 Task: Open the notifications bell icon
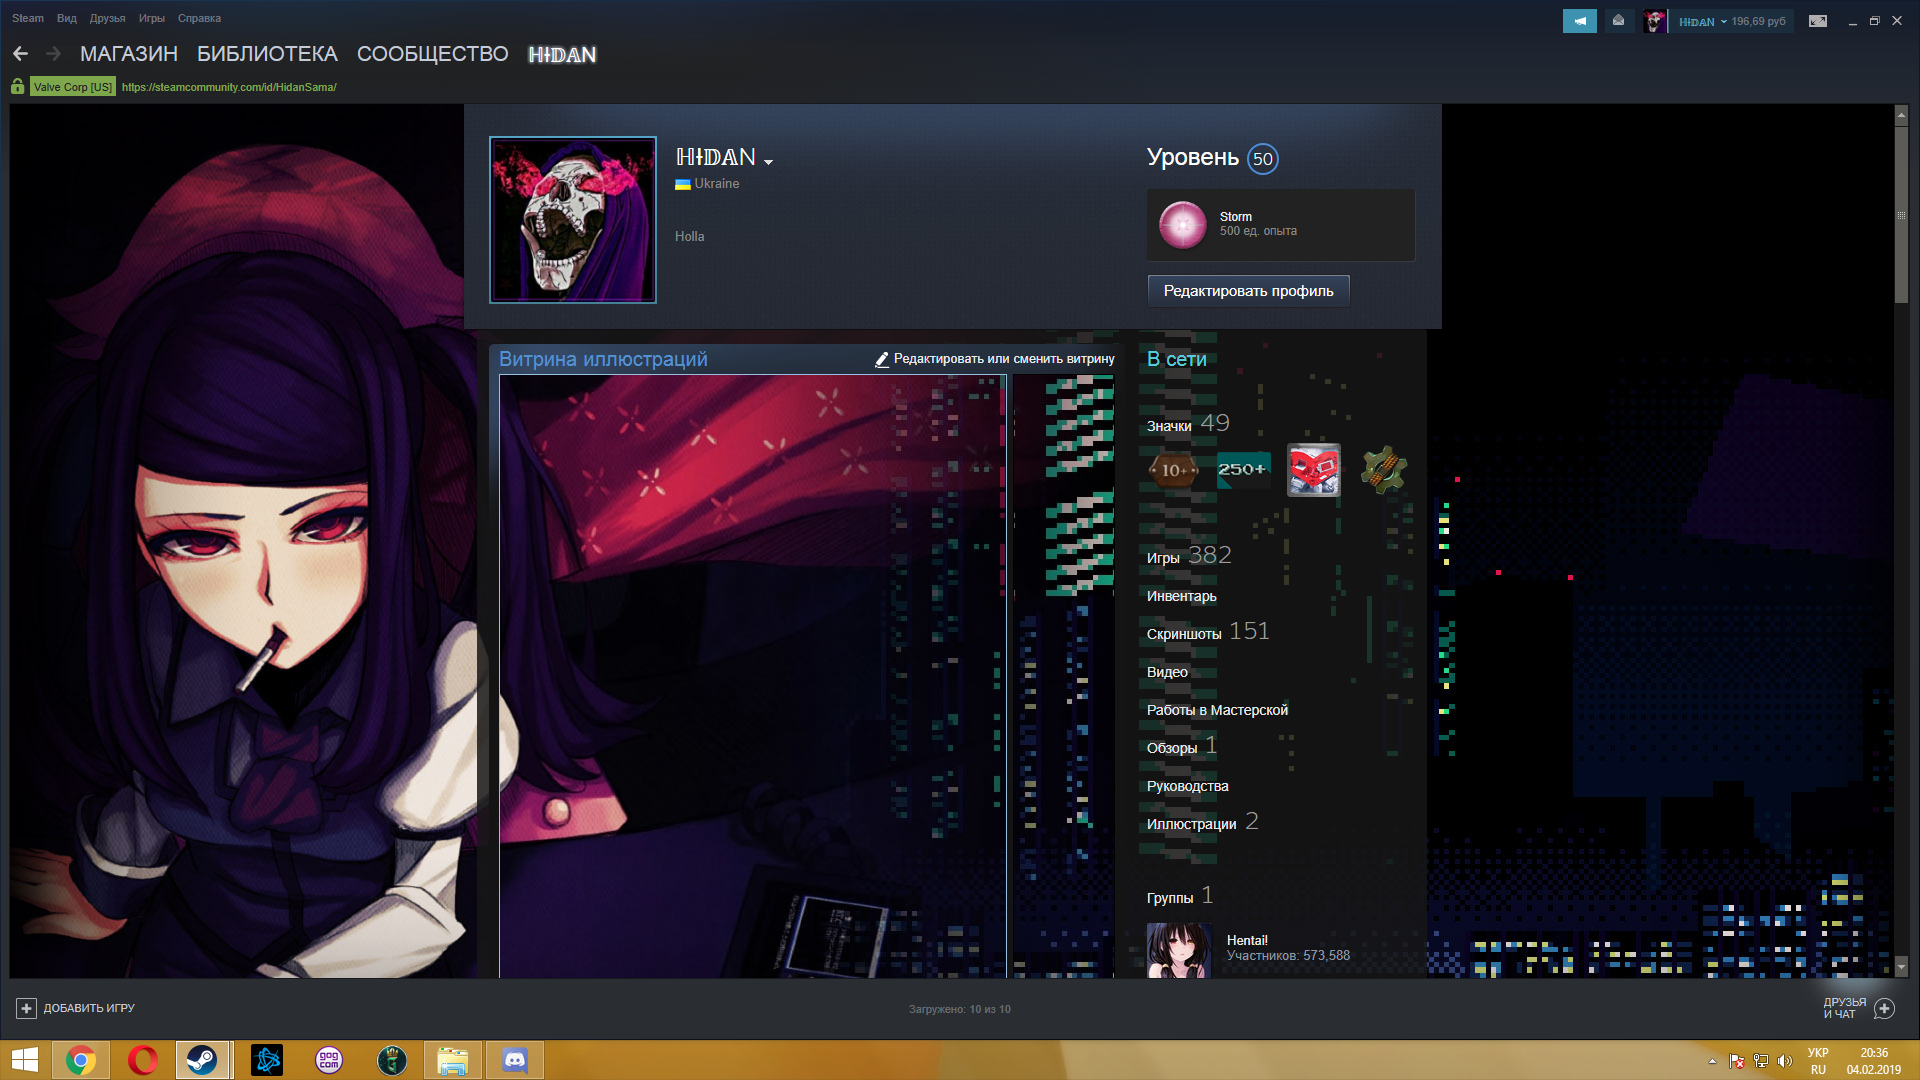[1618, 21]
